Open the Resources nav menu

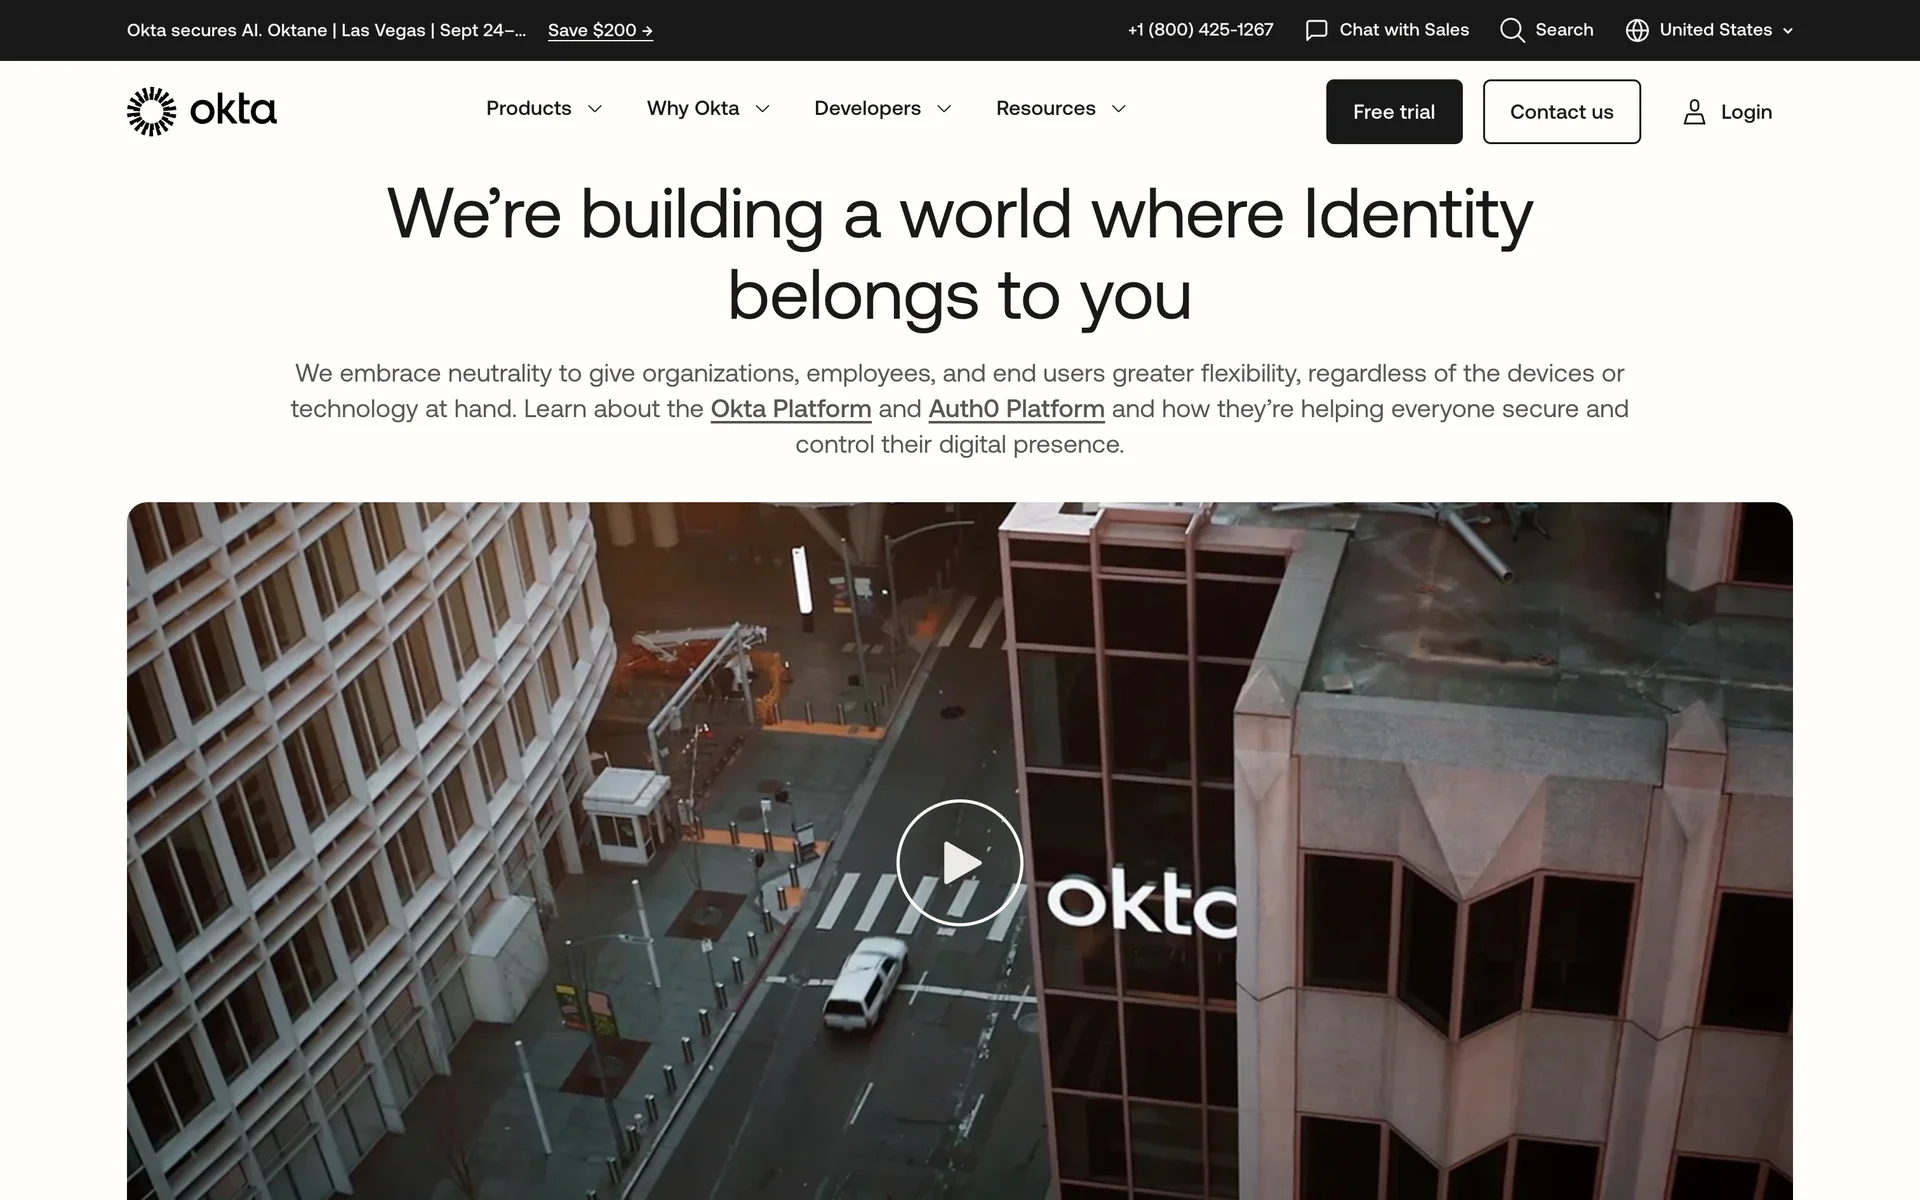click(1045, 108)
